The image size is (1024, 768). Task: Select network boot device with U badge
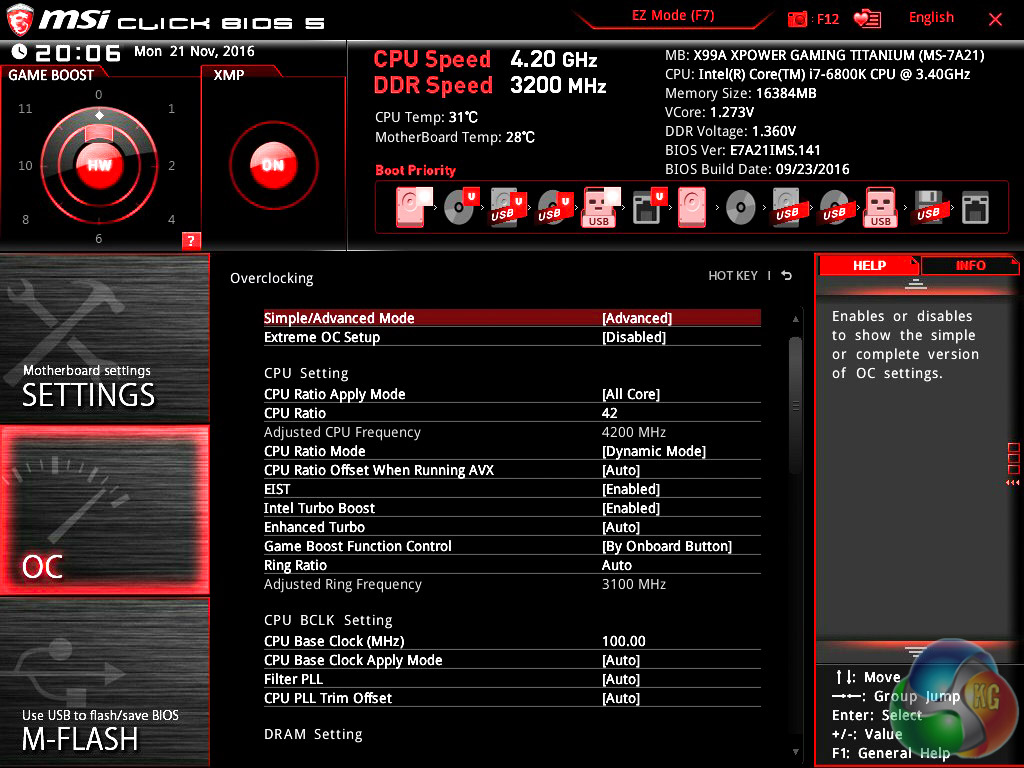click(x=649, y=207)
